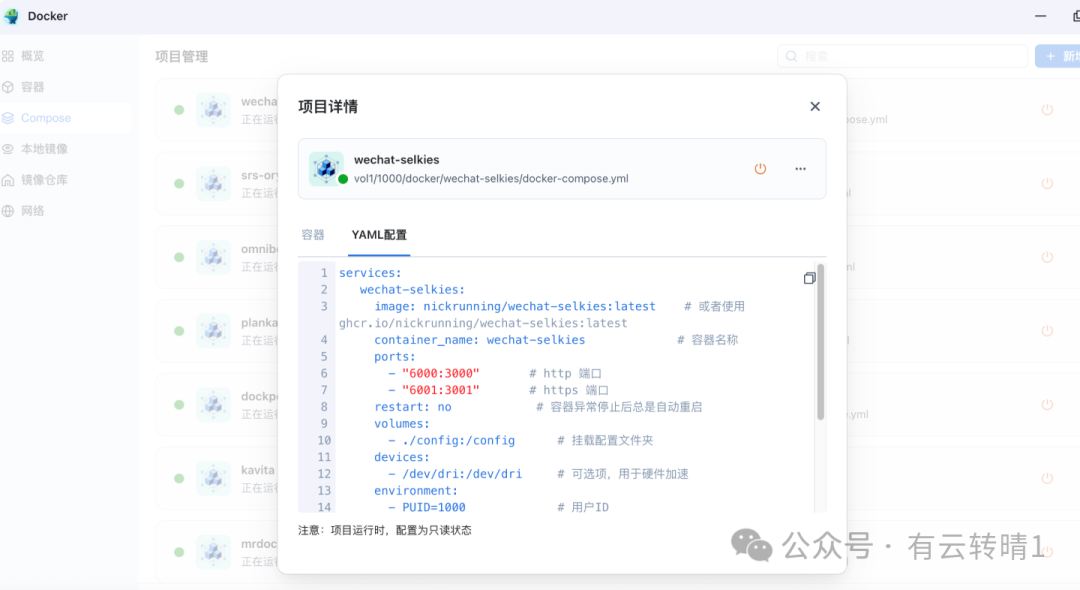Click power icon on the omnib project row
The height and width of the screenshot is (590, 1080).
[1047, 257]
